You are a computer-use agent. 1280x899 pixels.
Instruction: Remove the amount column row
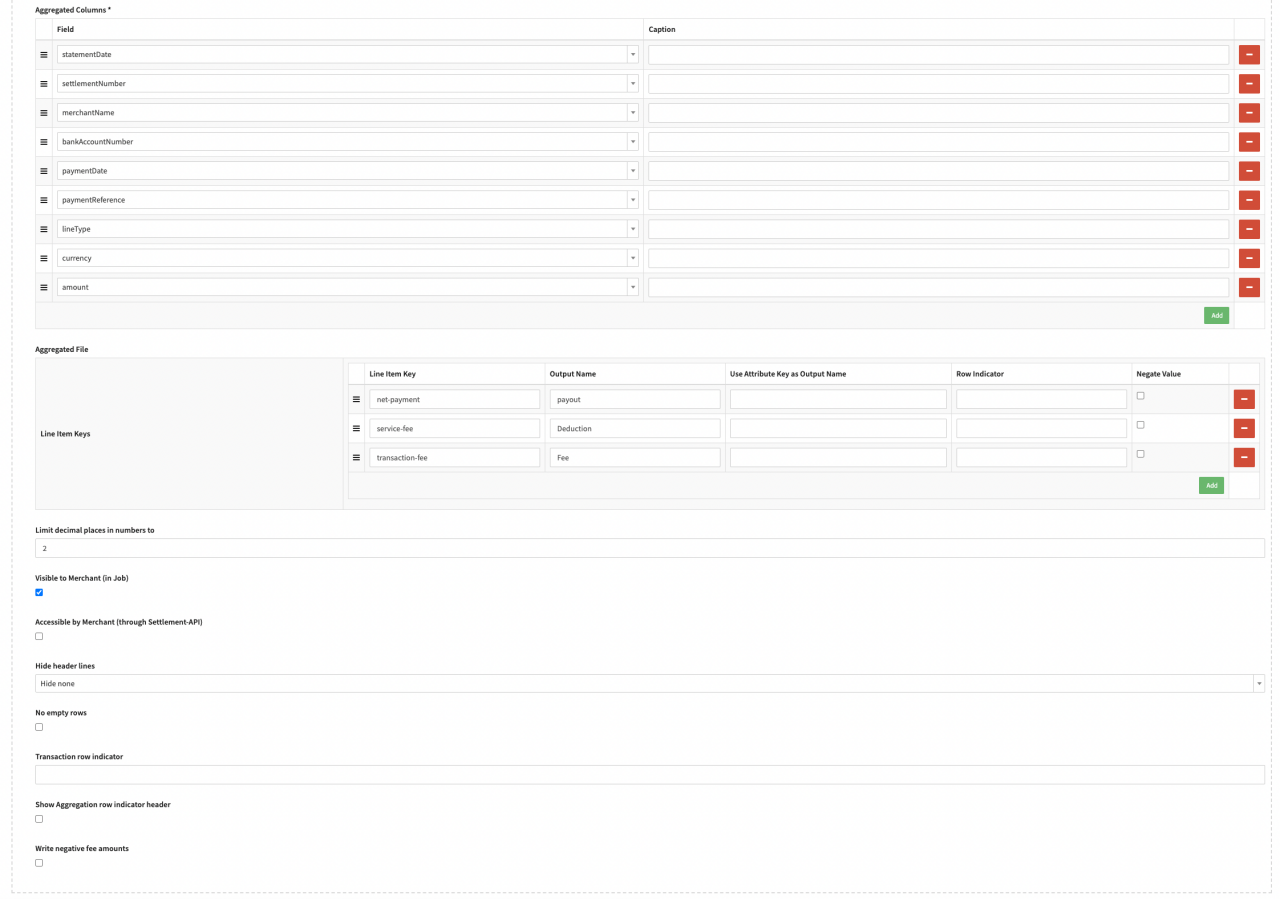point(1249,287)
